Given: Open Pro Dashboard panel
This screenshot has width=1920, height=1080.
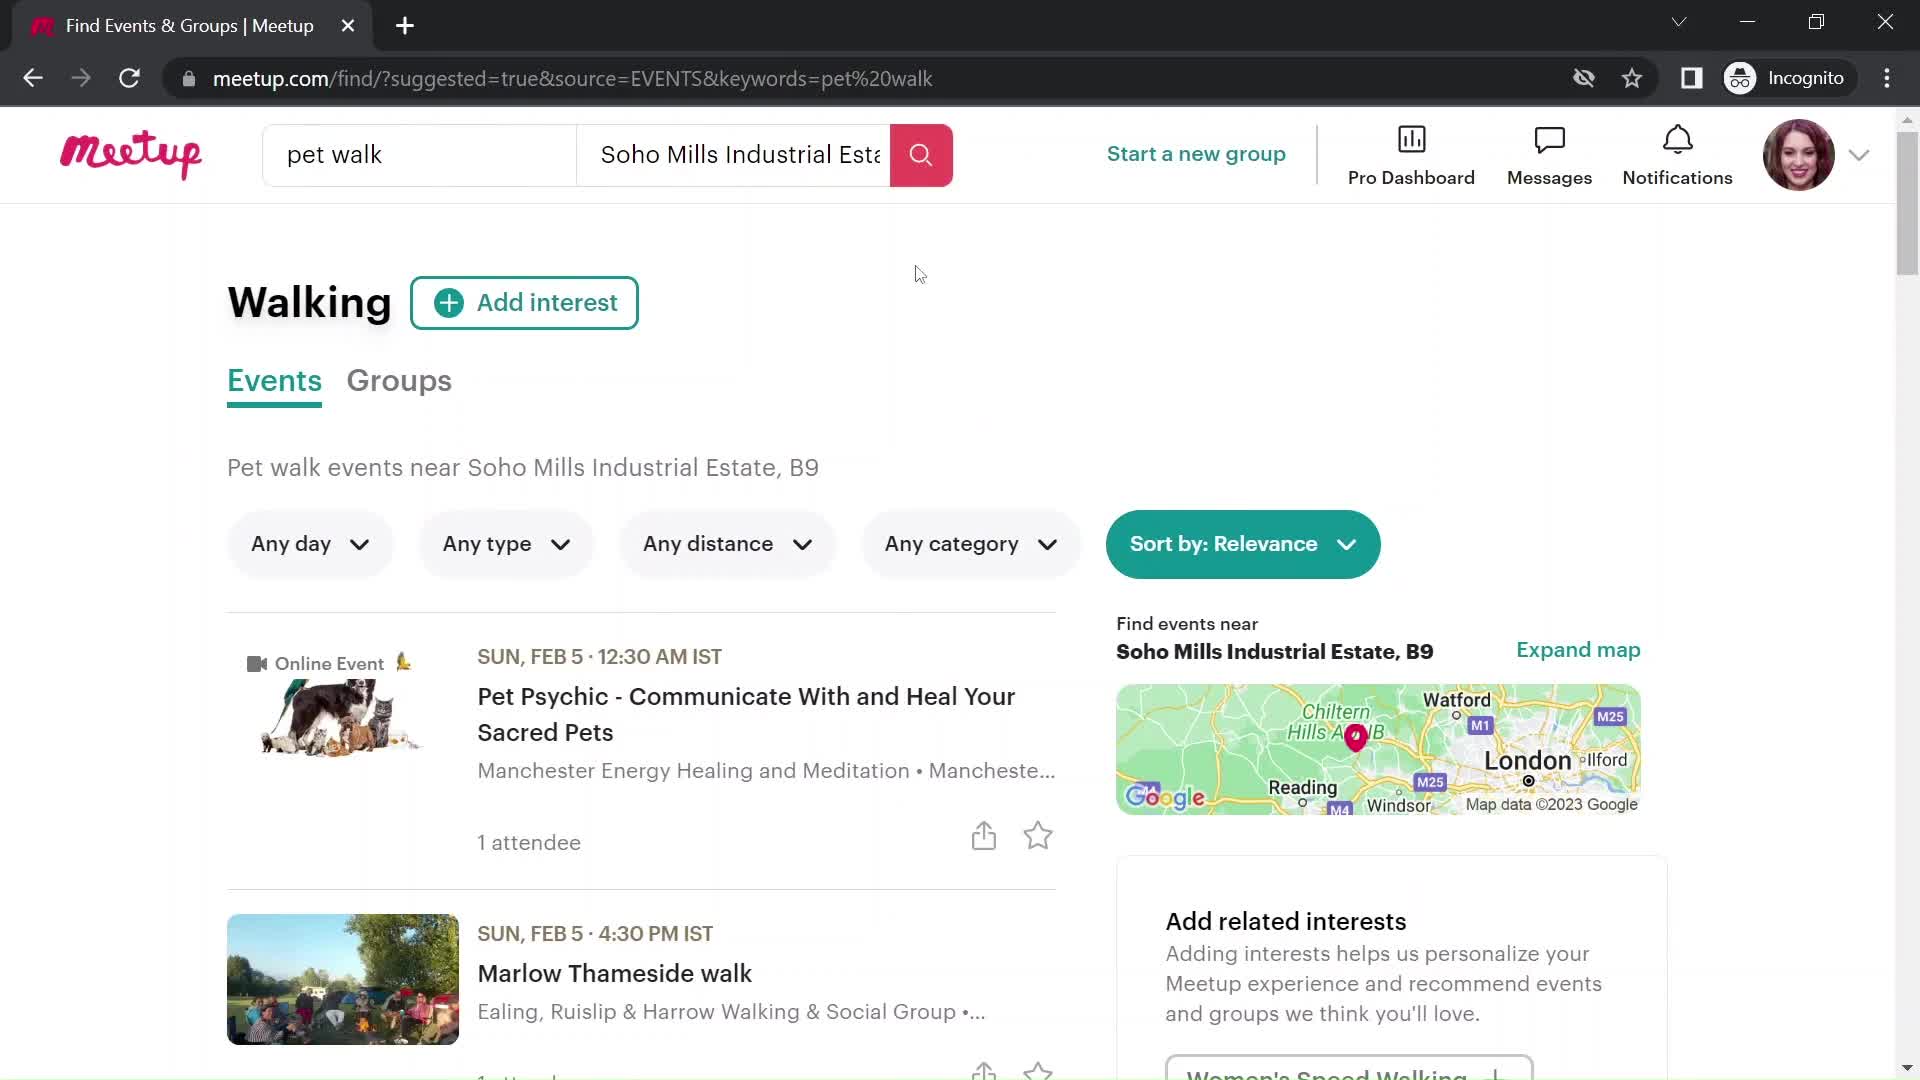Looking at the screenshot, I should [1410, 154].
